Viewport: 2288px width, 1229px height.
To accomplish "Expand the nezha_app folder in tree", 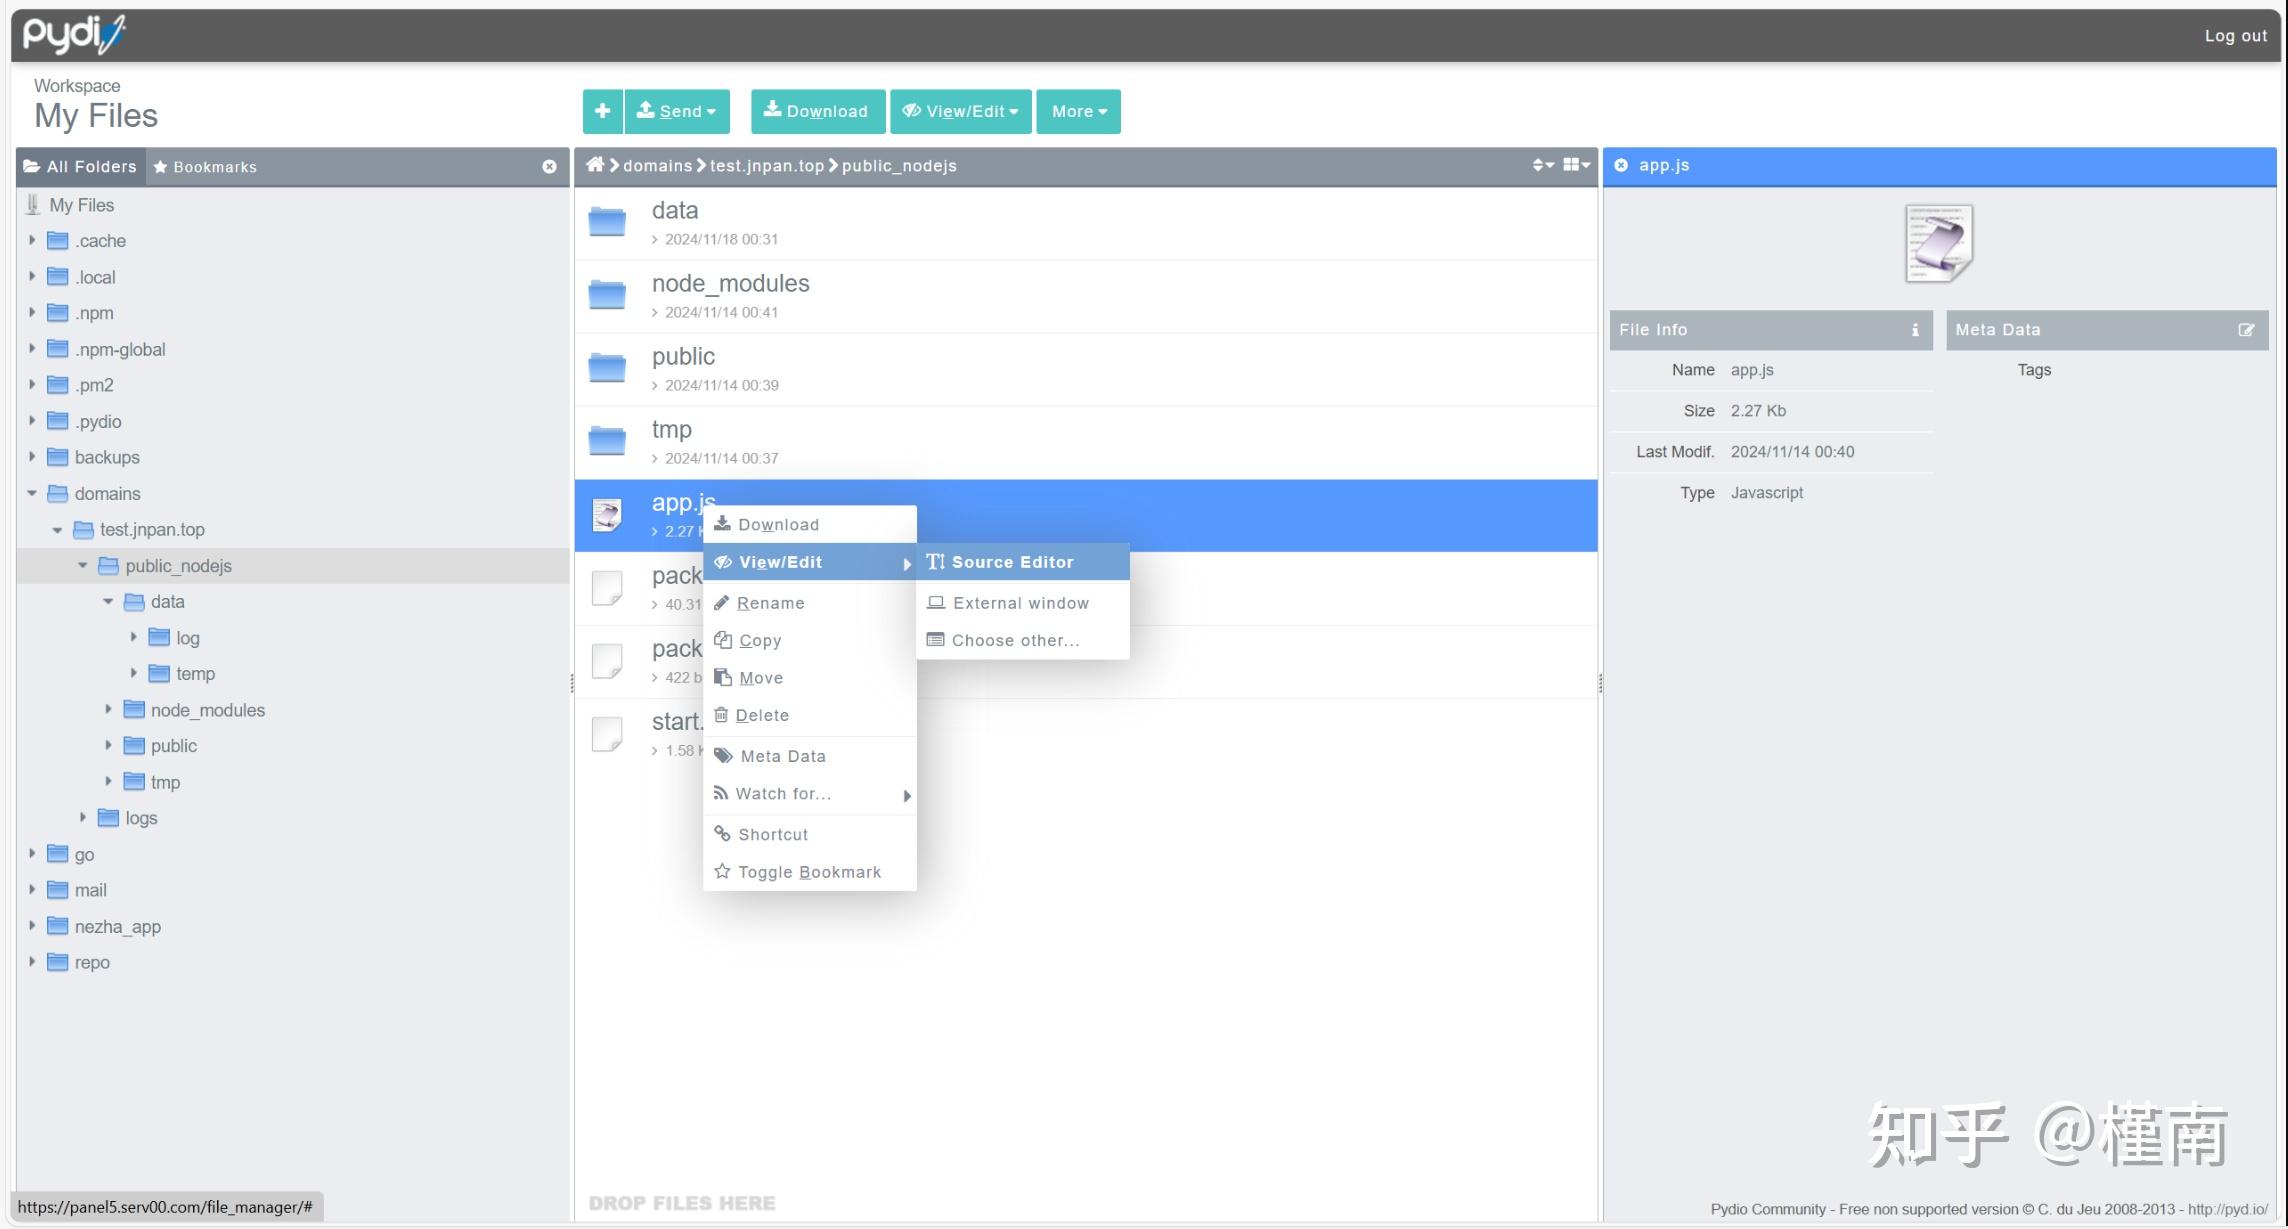I will coord(32,927).
